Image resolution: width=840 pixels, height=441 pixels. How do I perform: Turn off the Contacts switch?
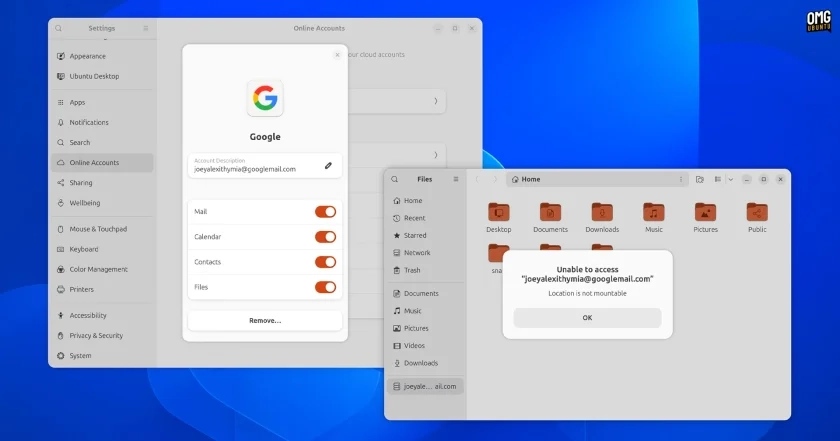click(325, 262)
